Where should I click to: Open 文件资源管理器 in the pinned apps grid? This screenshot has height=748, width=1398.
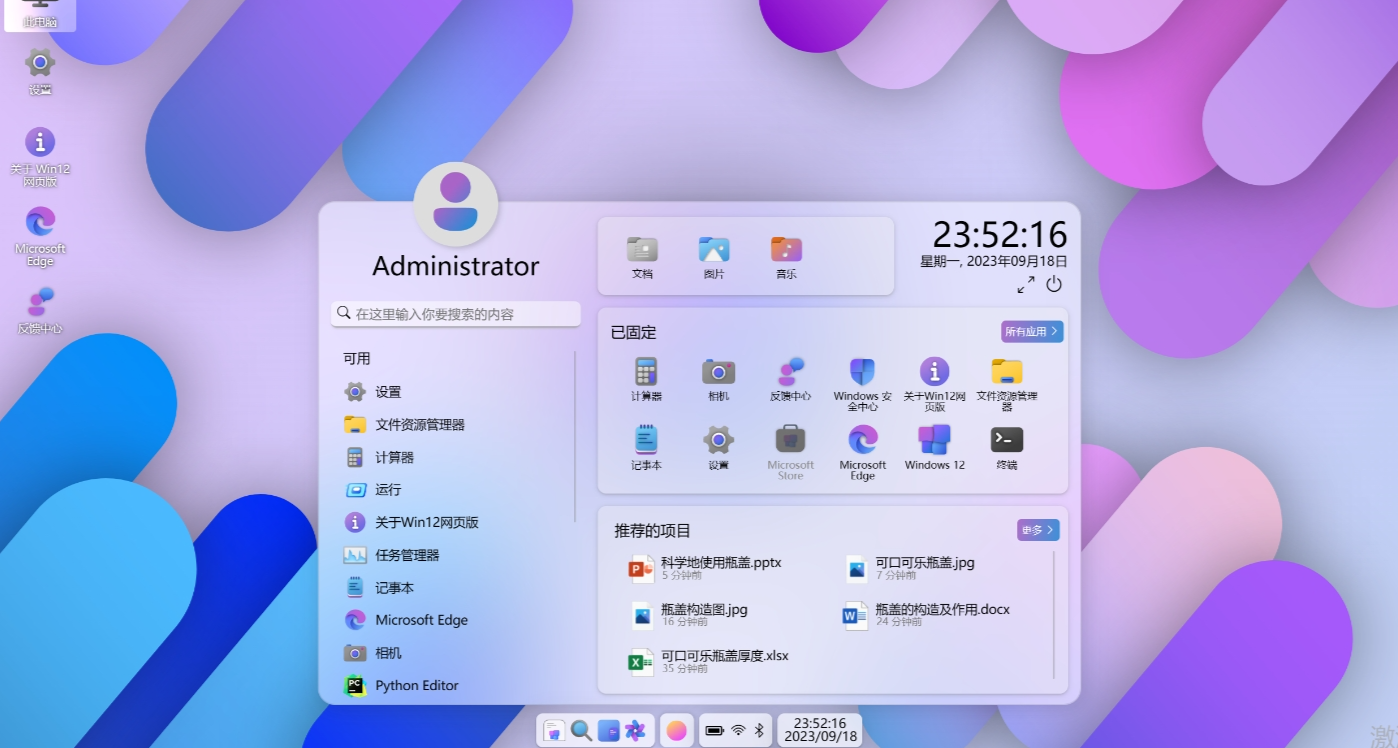coord(1006,384)
